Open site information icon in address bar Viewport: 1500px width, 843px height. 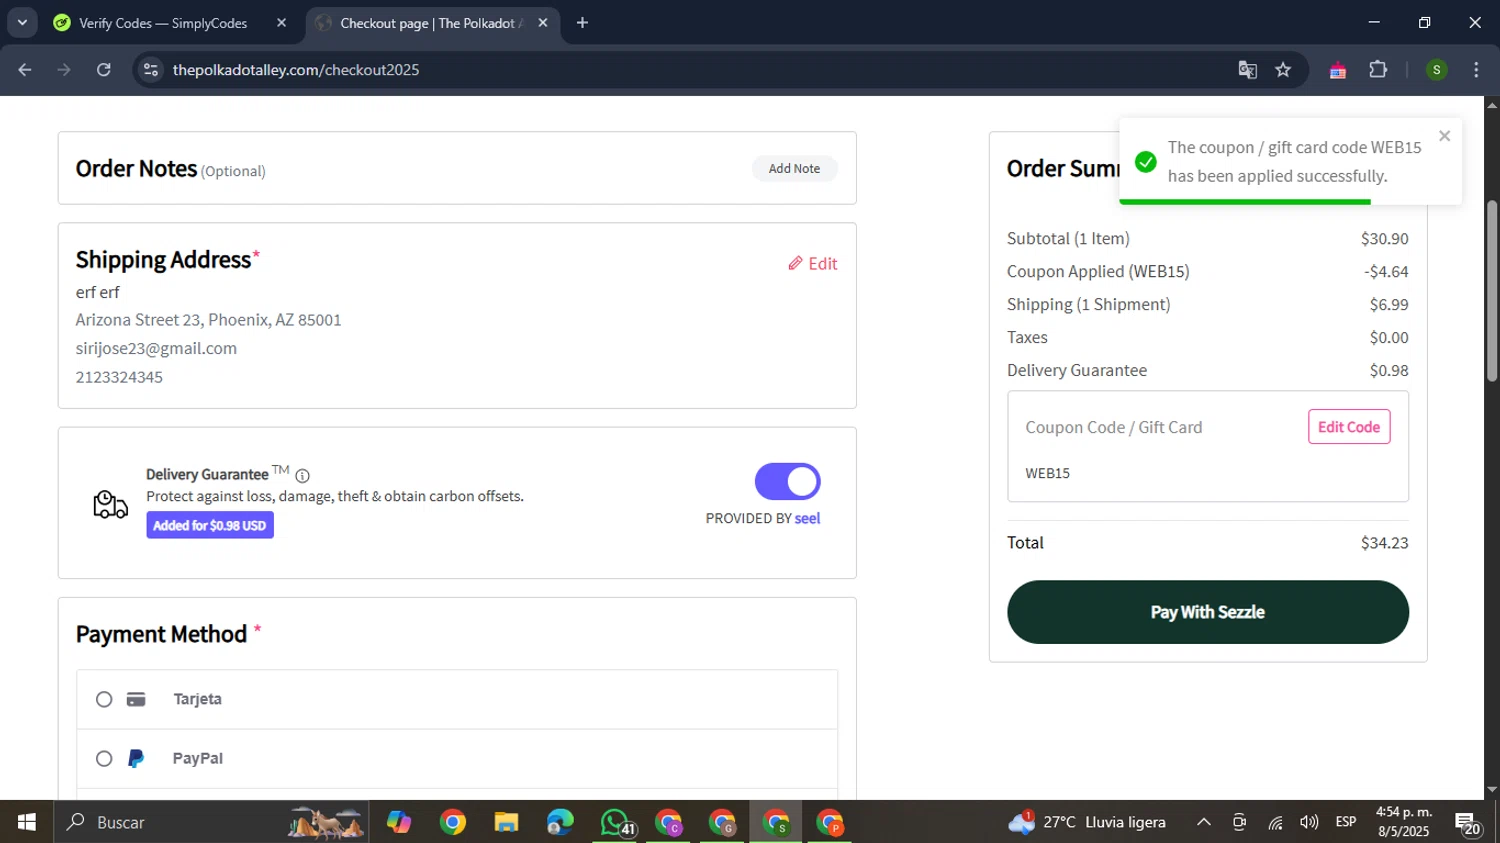(x=151, y=70)
